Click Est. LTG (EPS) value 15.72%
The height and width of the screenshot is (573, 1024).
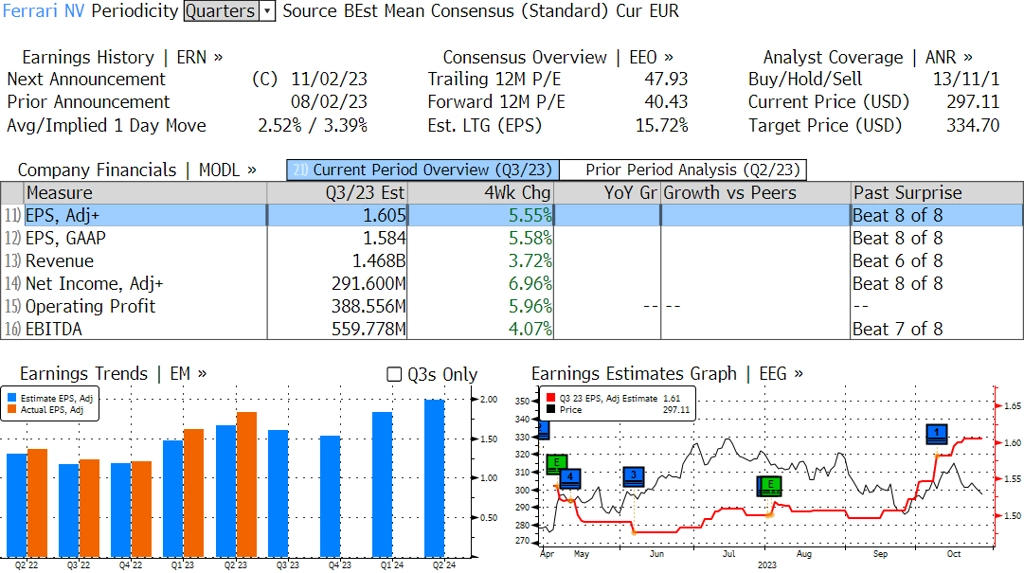point(662,125)
